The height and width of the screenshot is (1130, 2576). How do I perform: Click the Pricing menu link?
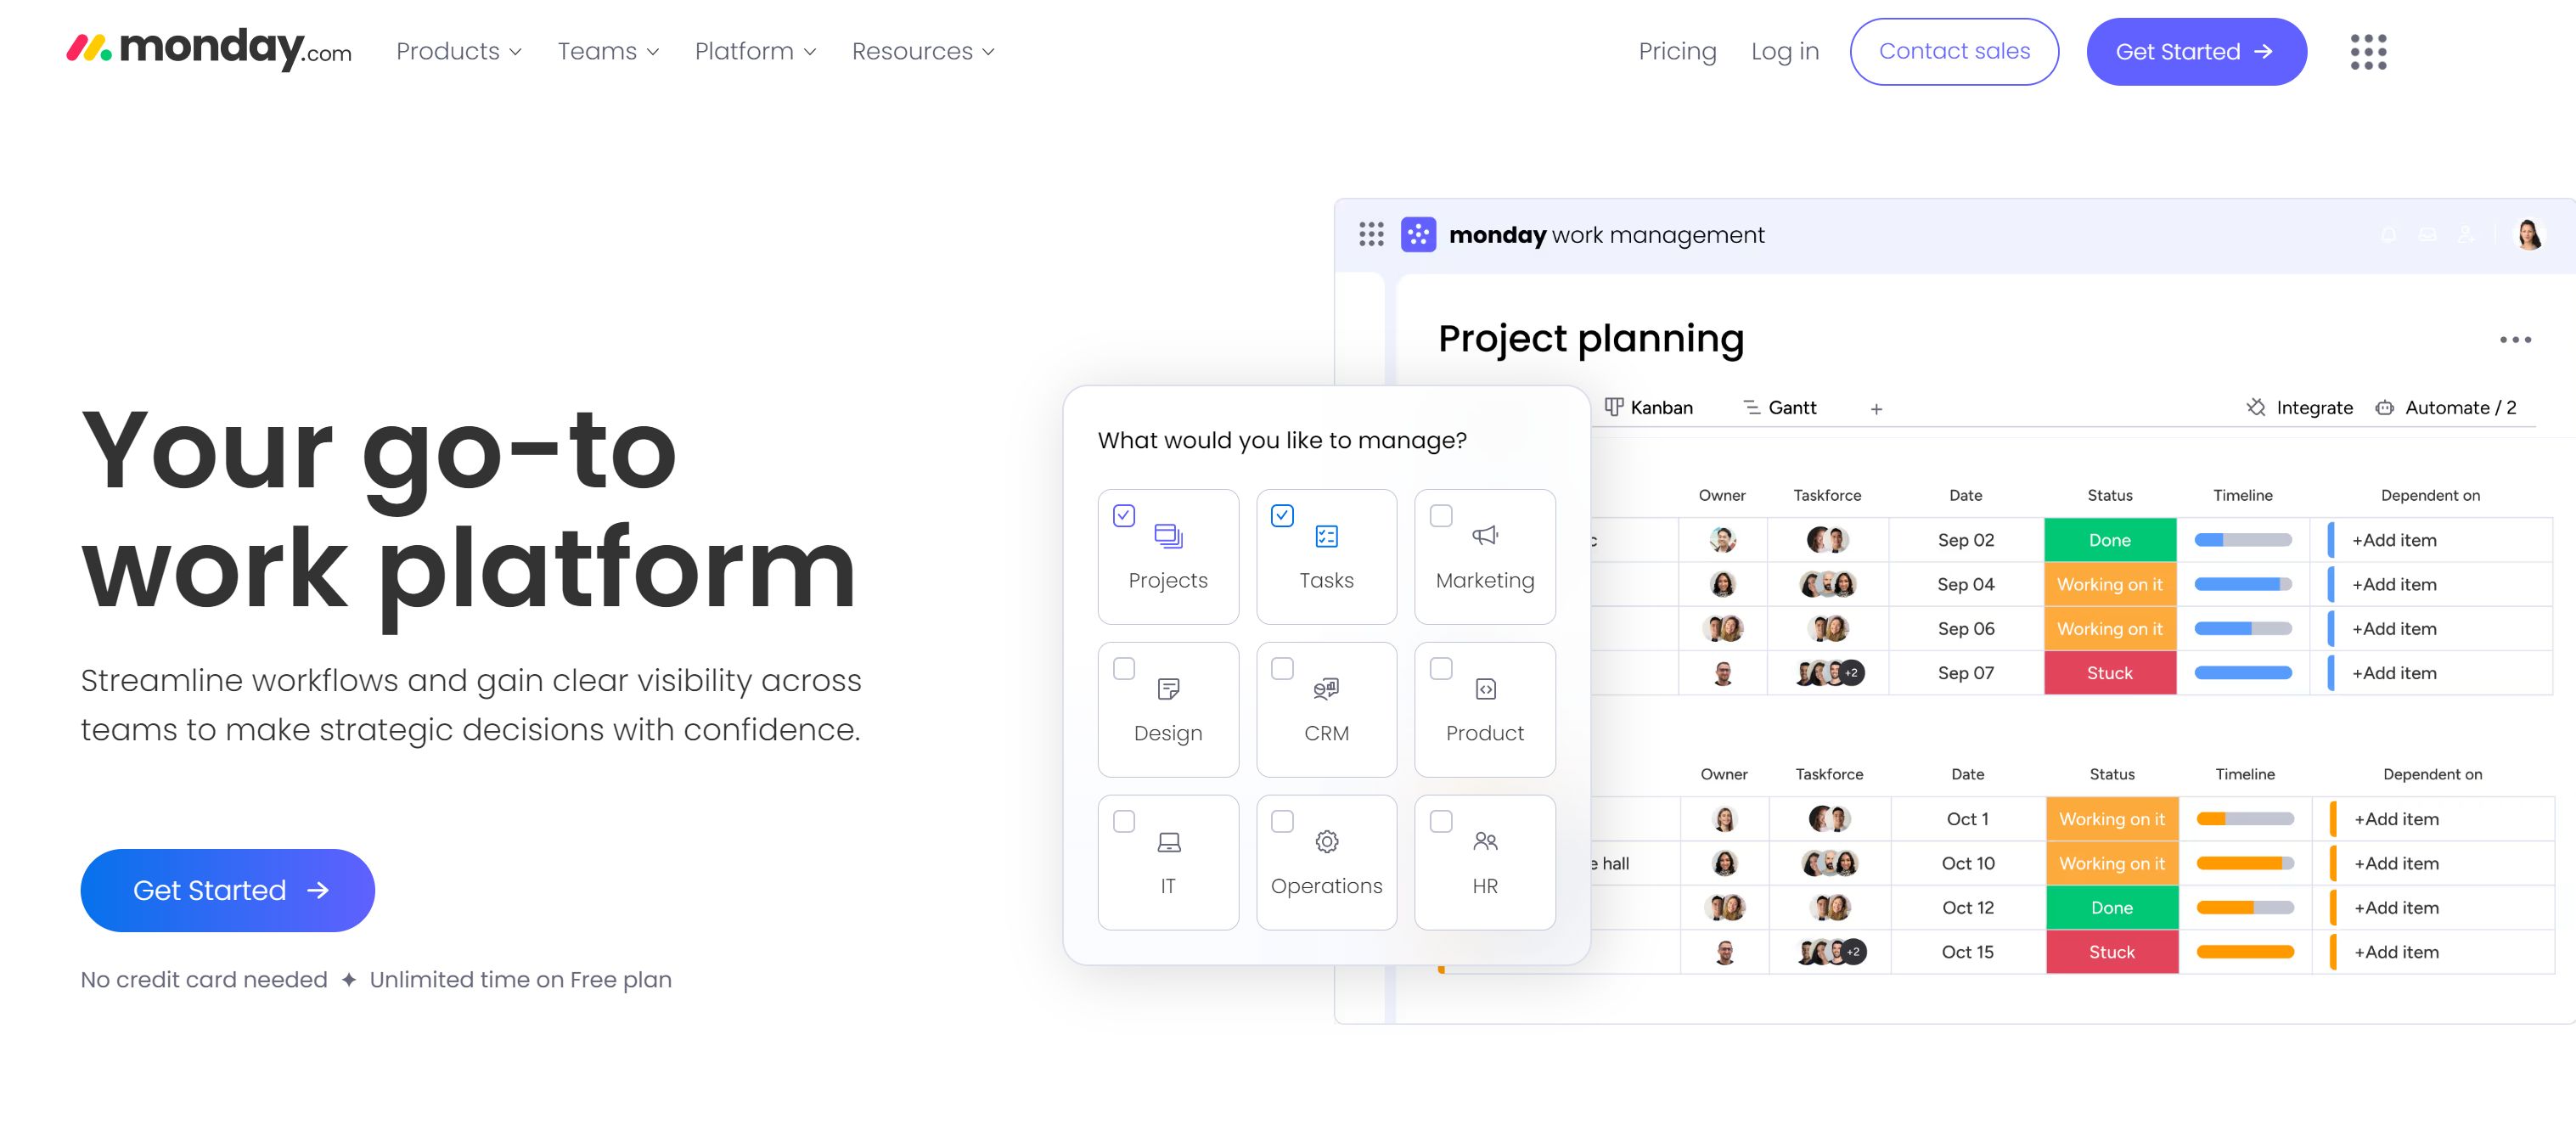[1678, 51]
